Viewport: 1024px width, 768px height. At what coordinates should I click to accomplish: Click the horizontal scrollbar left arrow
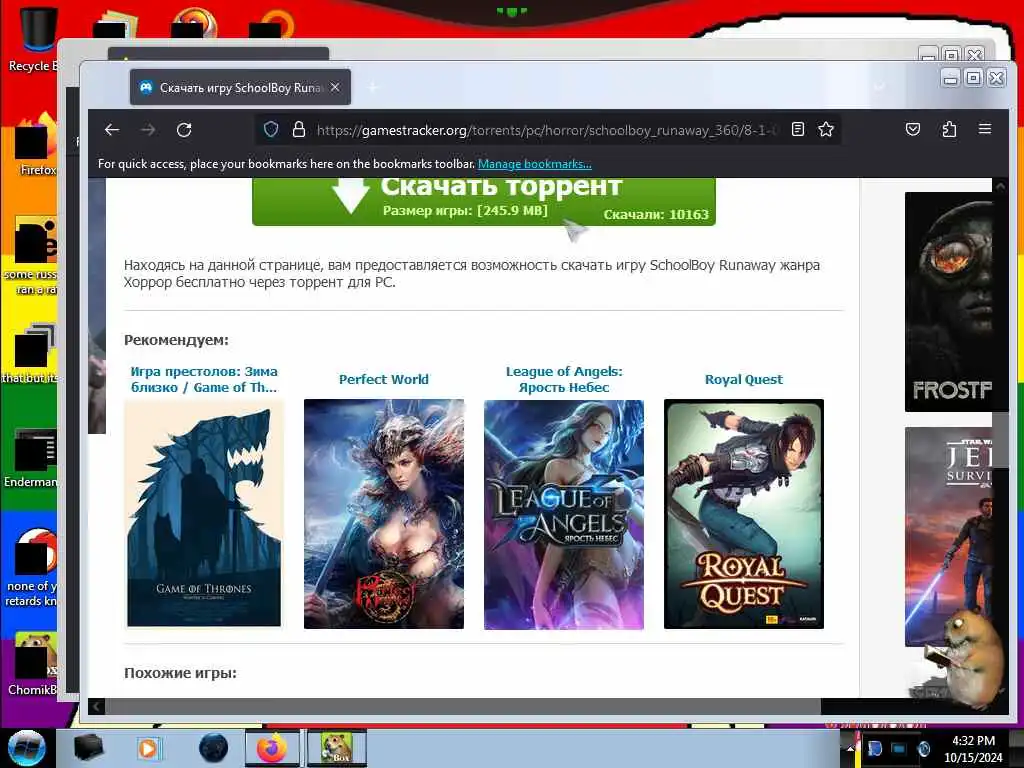(x=97, y=706)
